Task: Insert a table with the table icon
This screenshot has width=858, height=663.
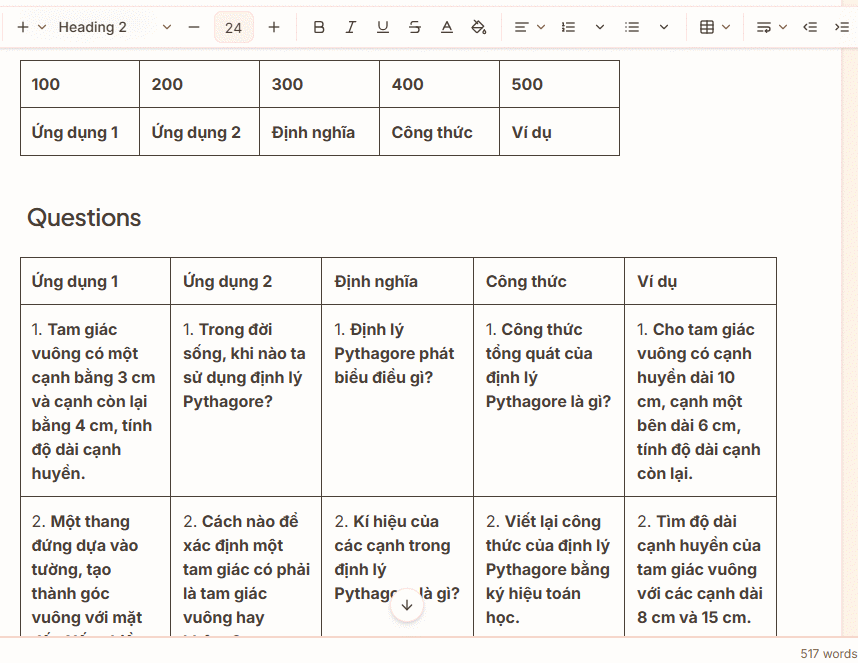Action: coord(709,27)
